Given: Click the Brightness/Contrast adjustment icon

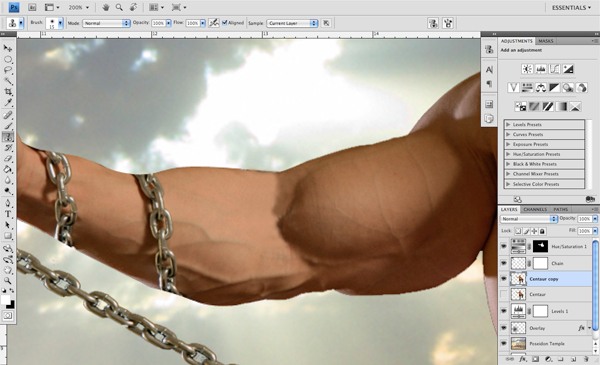Looking at the screenshot, I should (527, 69).
